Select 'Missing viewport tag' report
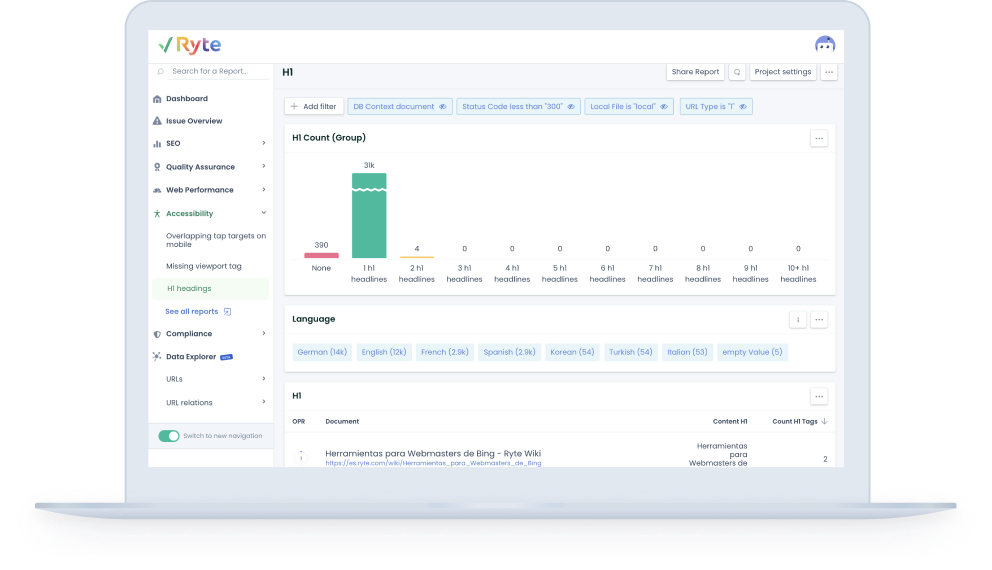Screen dimensions: 992x570 pos(204,267)
